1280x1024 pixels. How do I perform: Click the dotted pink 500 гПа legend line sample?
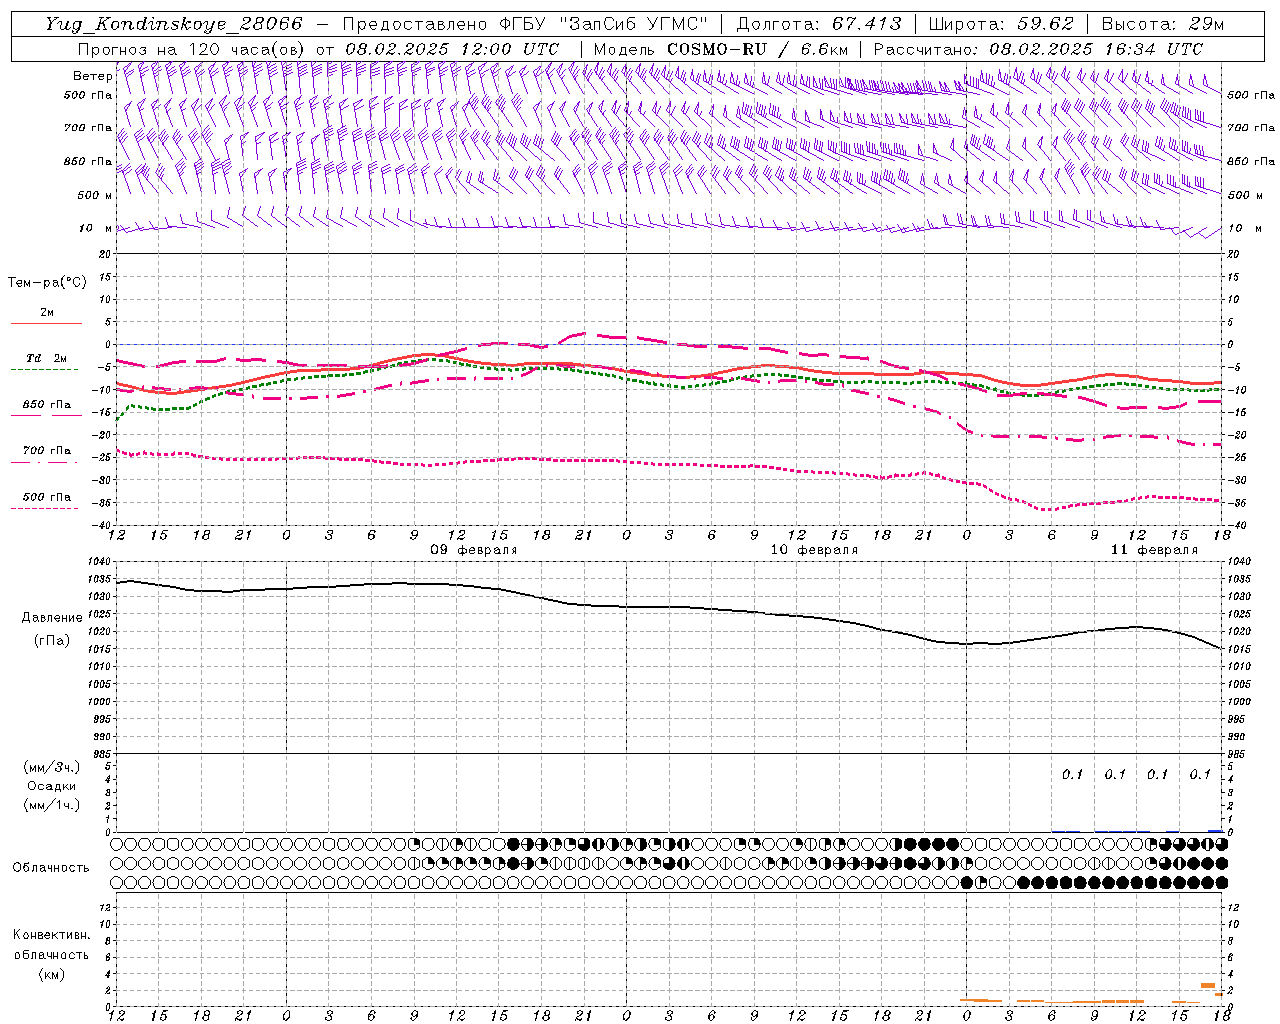click(44, 508)
